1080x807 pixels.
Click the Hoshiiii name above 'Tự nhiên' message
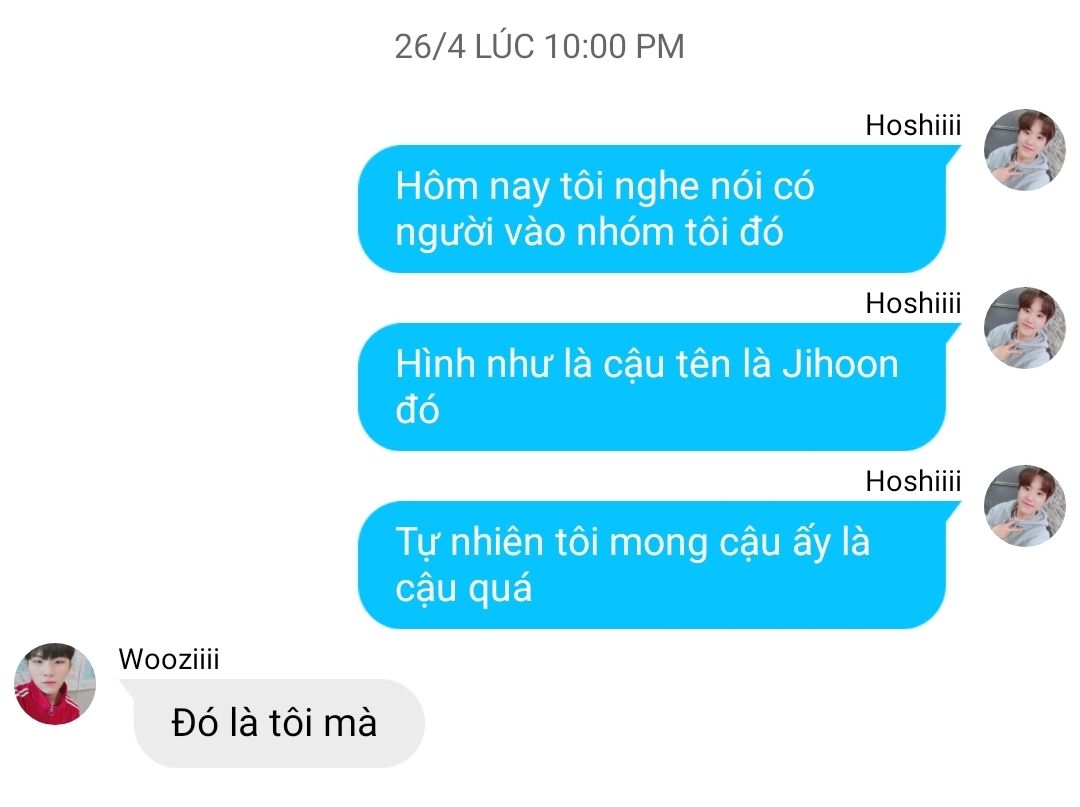pyautogui.click(x=913, y=481)
